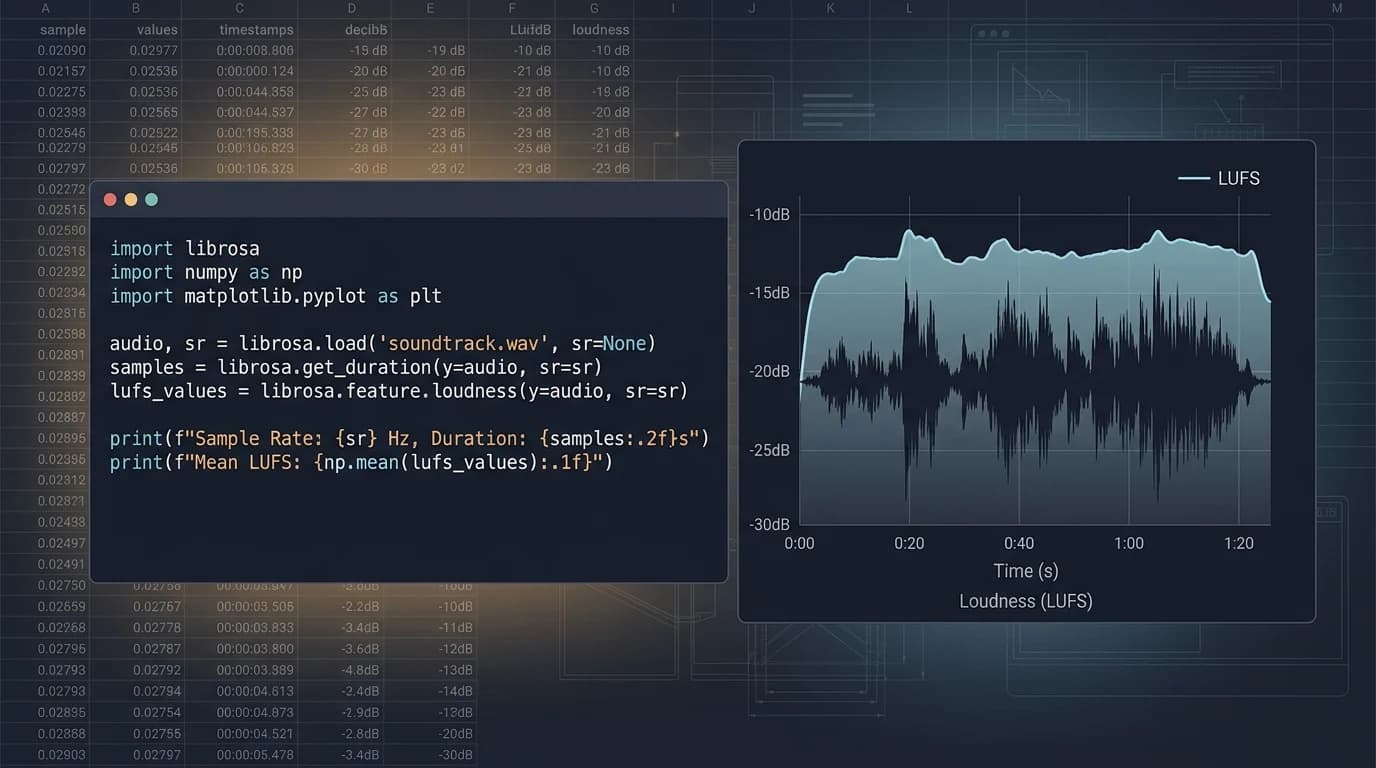Click the 'timestamps' header cell
The image size is (1376, 768).
coord(257,30)
